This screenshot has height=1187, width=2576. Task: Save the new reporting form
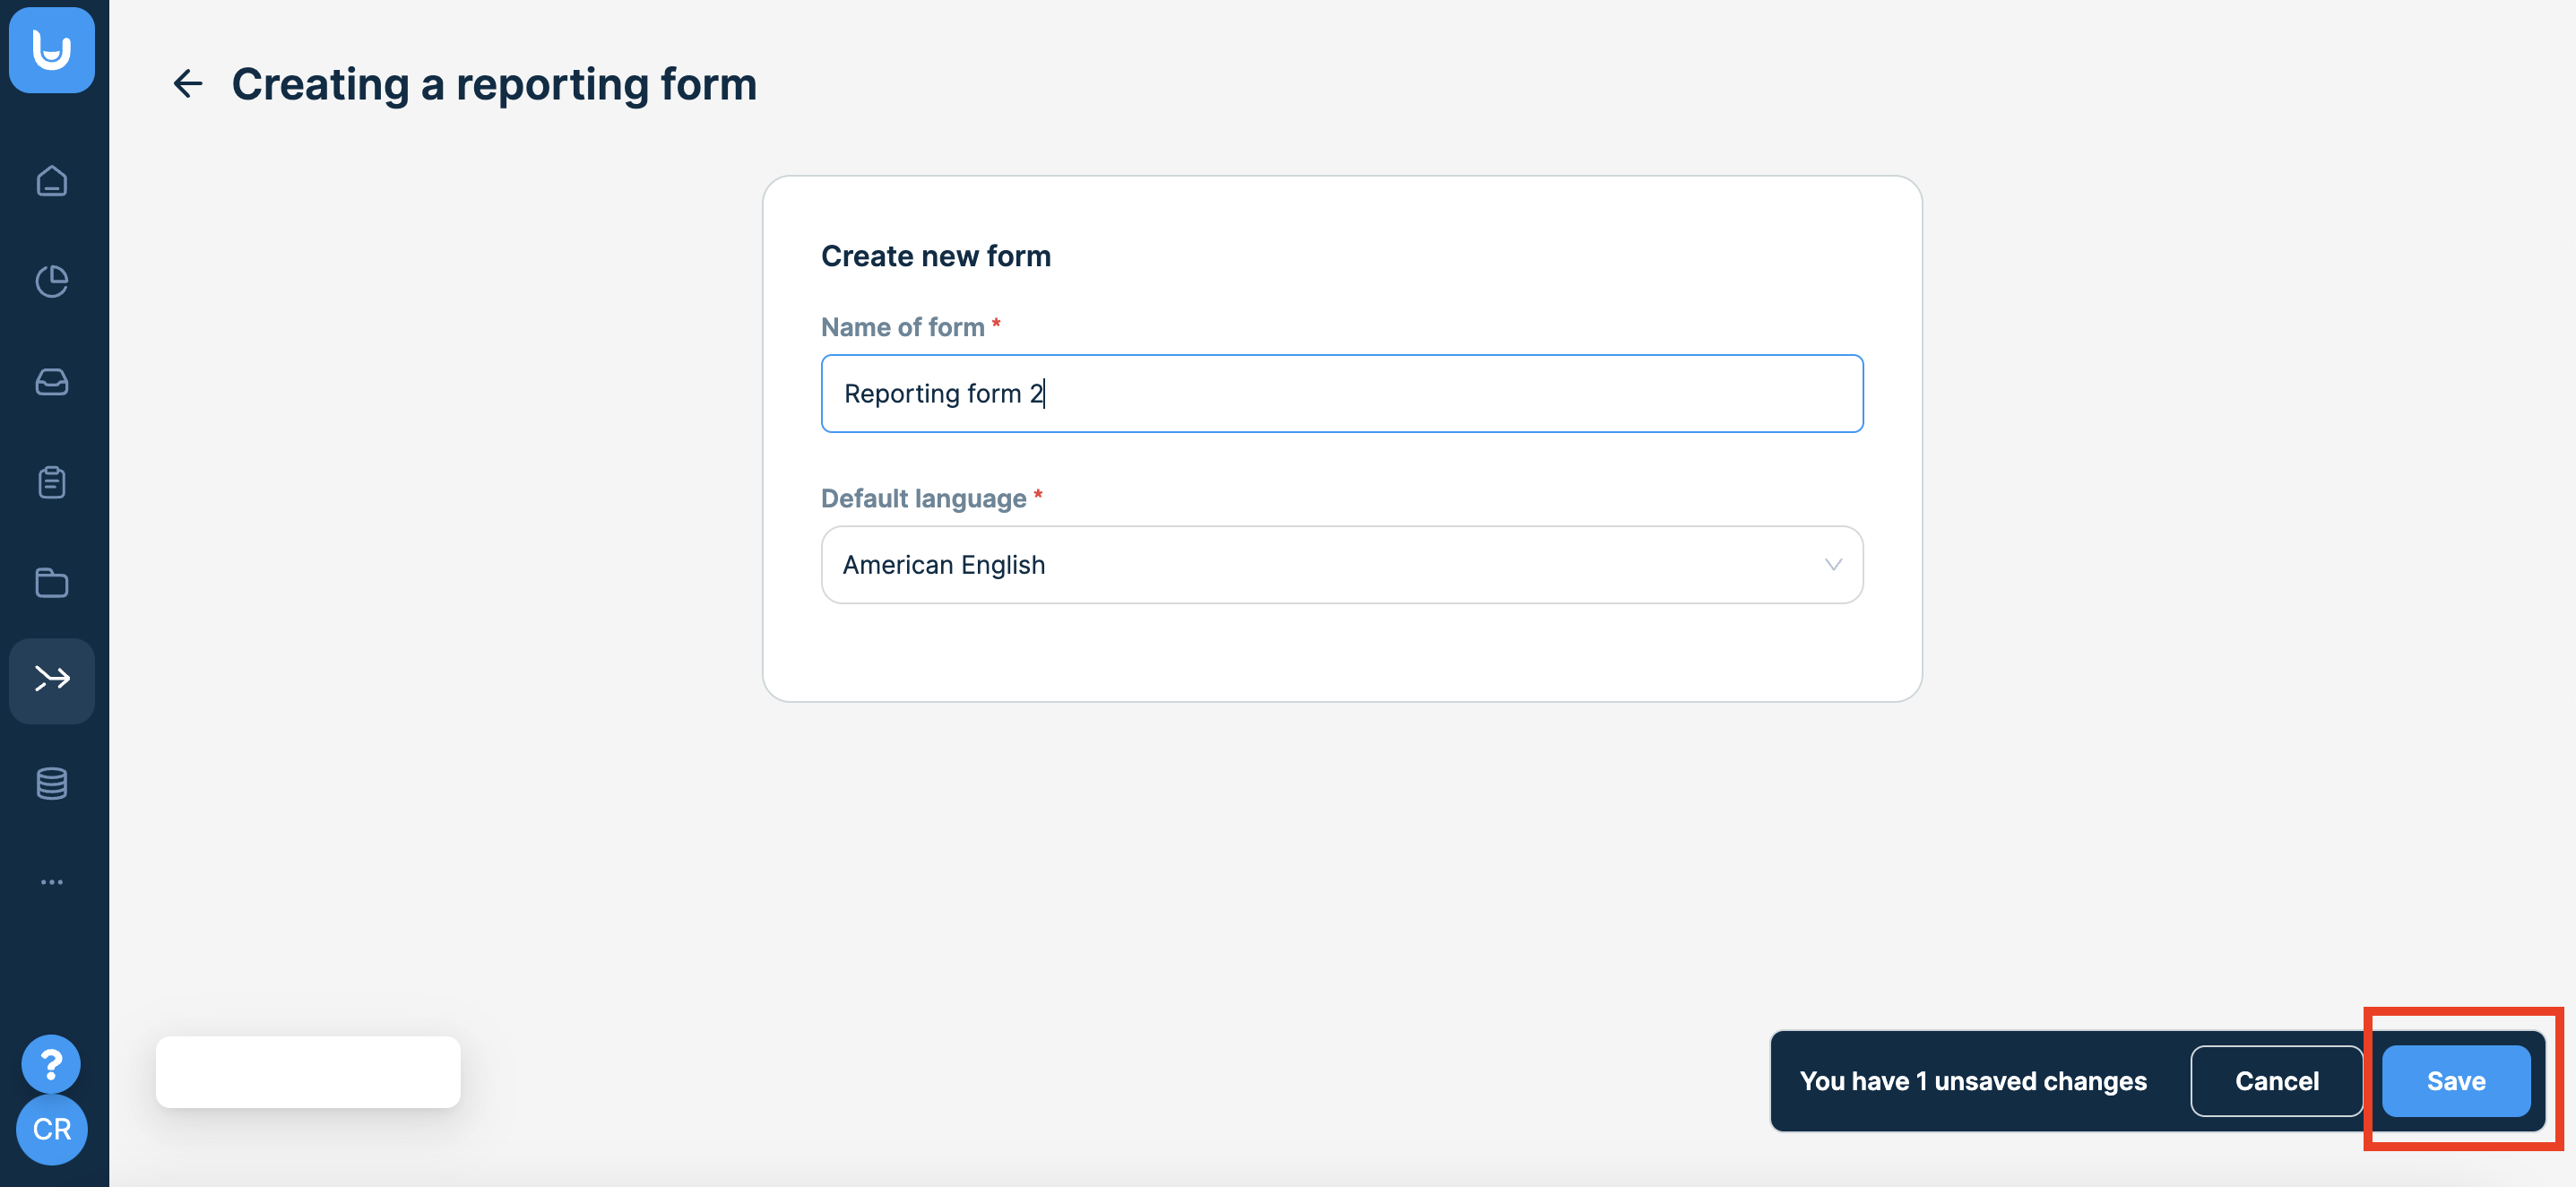[x=2455, y=1081]
